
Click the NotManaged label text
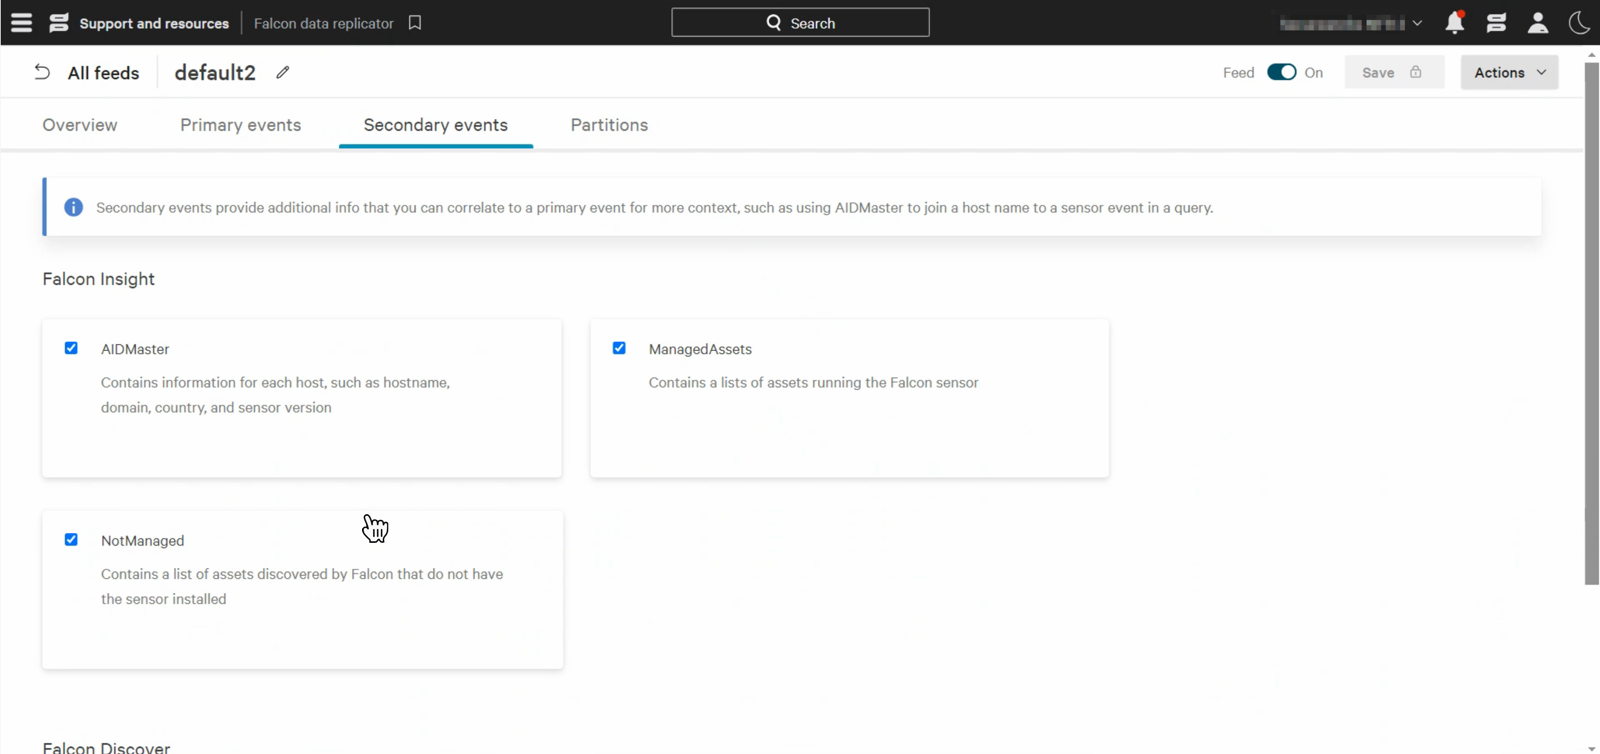click(x=142, y=540)
